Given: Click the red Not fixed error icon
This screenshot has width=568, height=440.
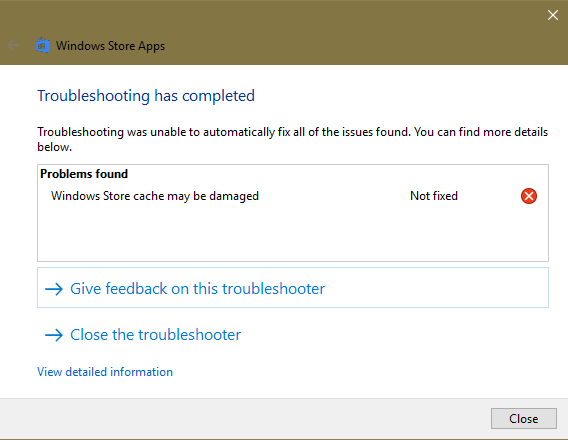Looking at the screenshot, I should pyautogui.click(x=529, y=196).
